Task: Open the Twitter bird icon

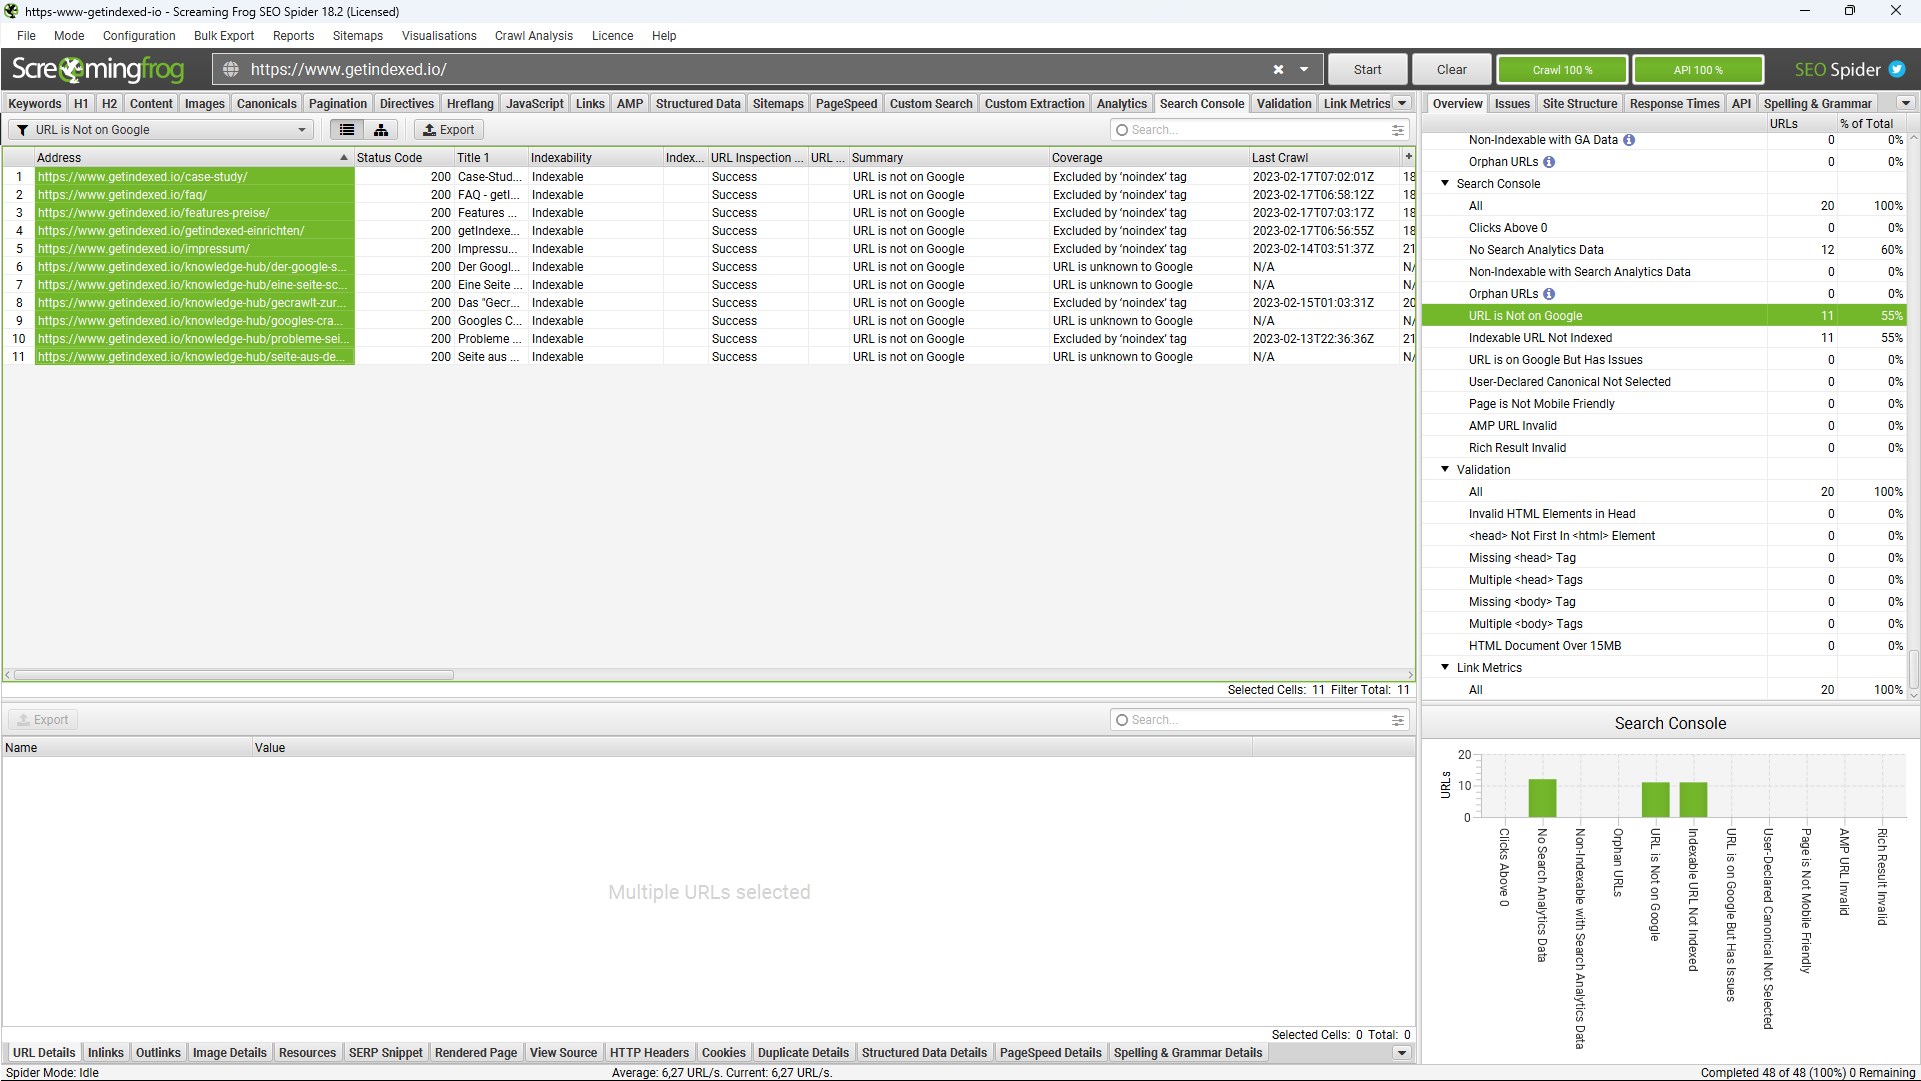Action: [x=1897, y=70]
